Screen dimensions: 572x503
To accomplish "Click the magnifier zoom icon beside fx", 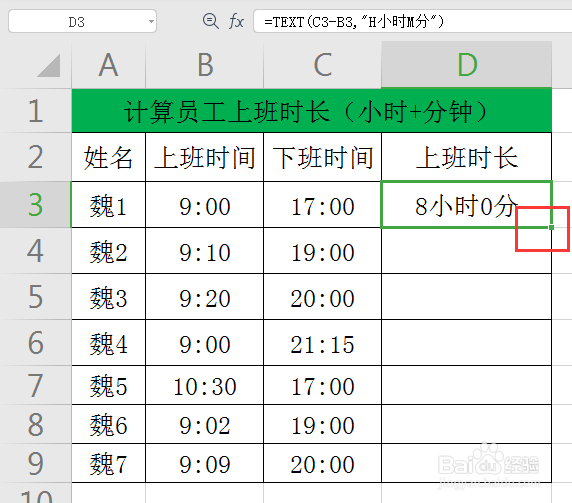I will coord(210,21).
